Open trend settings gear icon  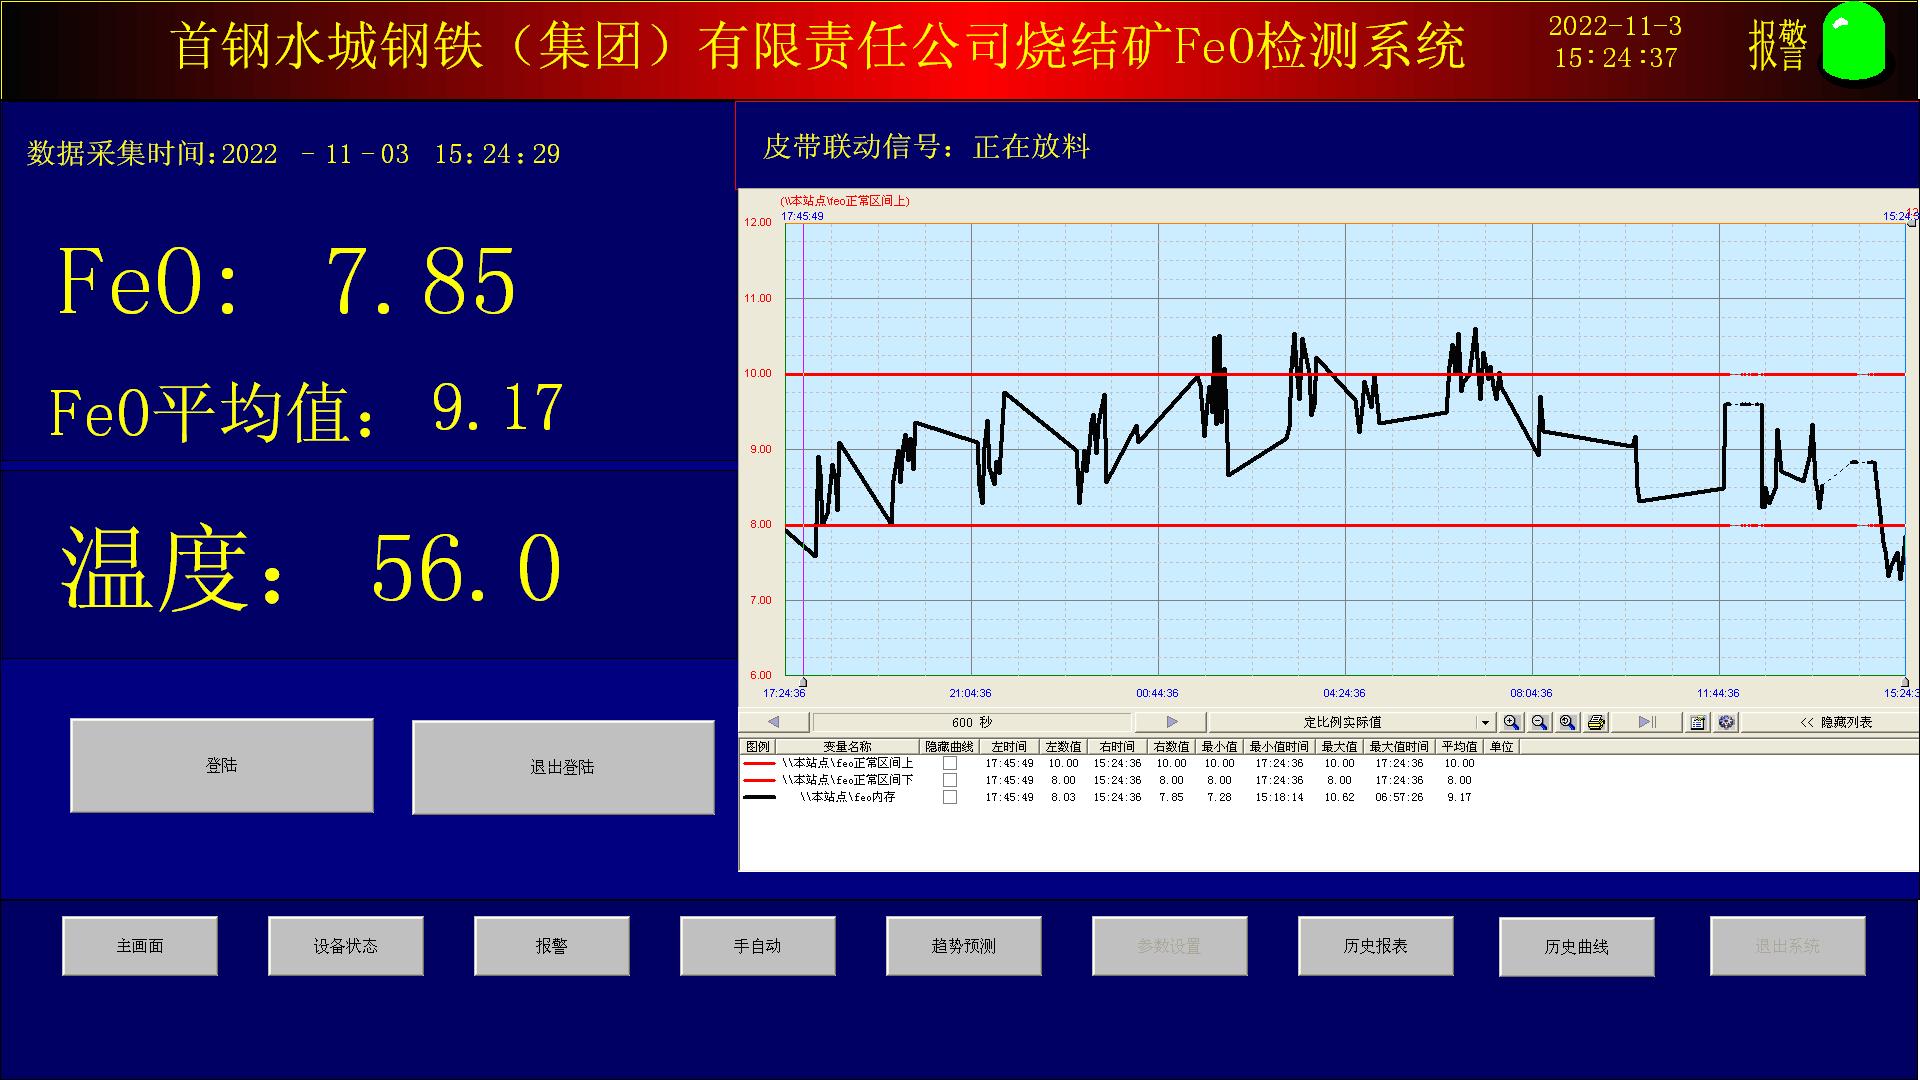pyautogui.click(x=1726, y=722)
